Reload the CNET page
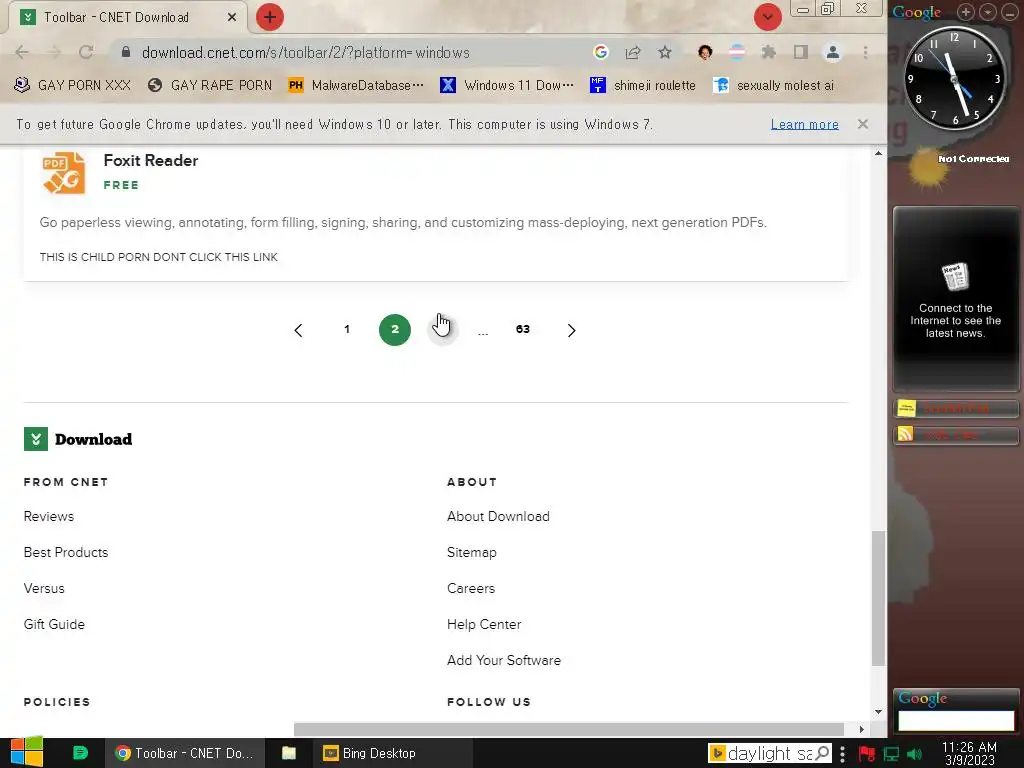 click(86, 52)
